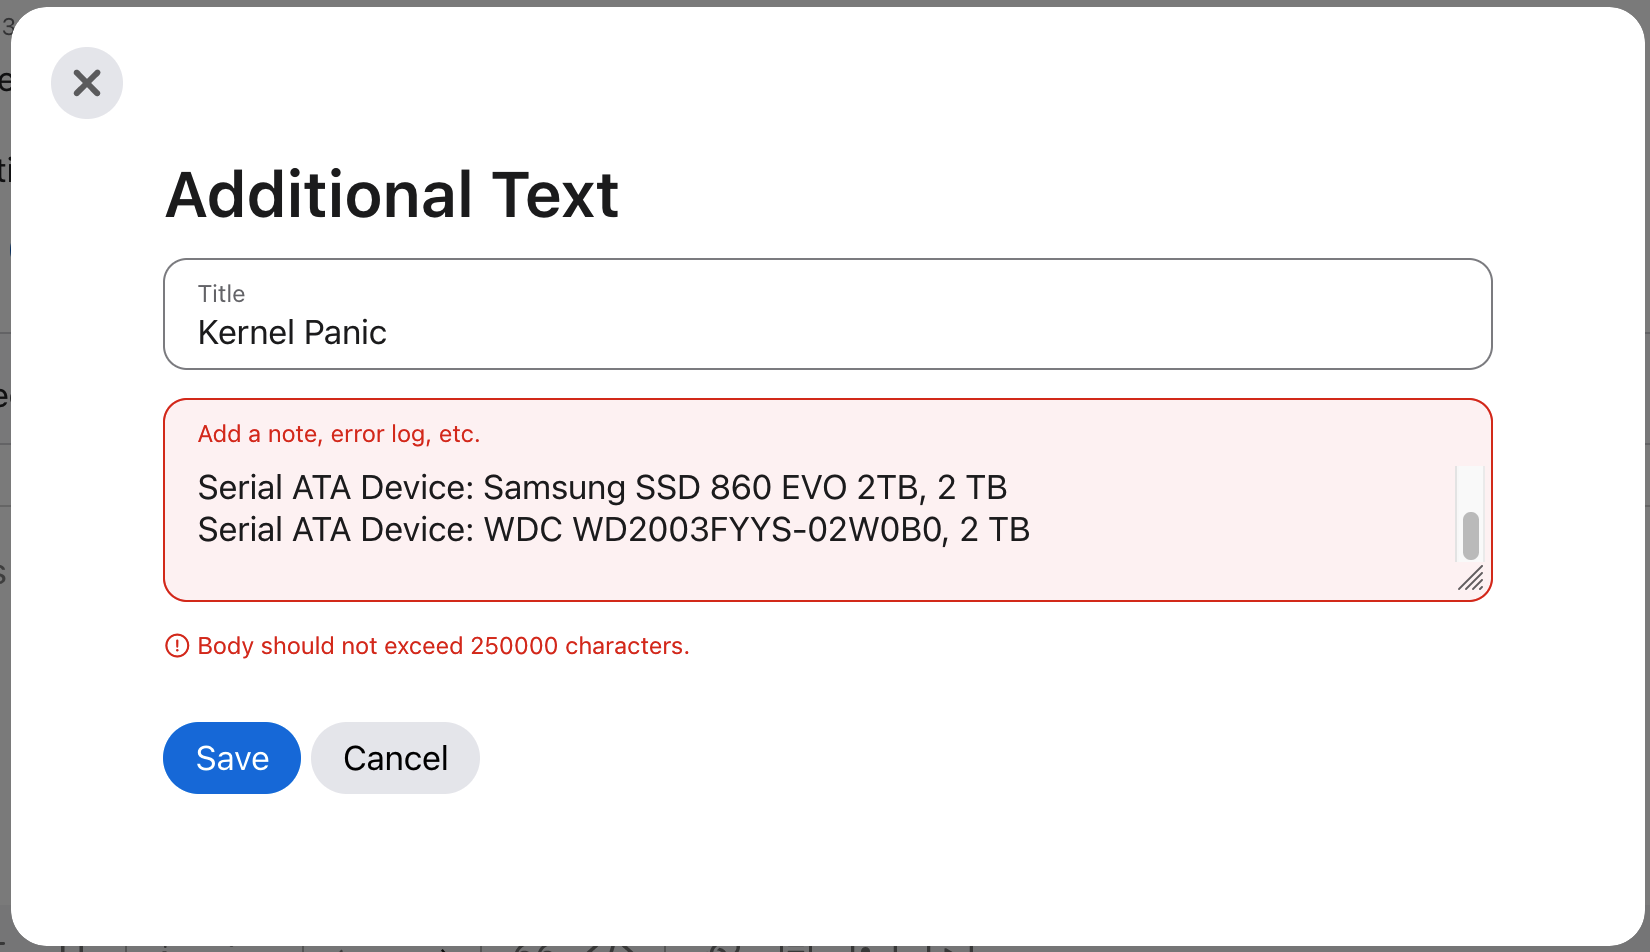Click the "Title" field label

221,294
